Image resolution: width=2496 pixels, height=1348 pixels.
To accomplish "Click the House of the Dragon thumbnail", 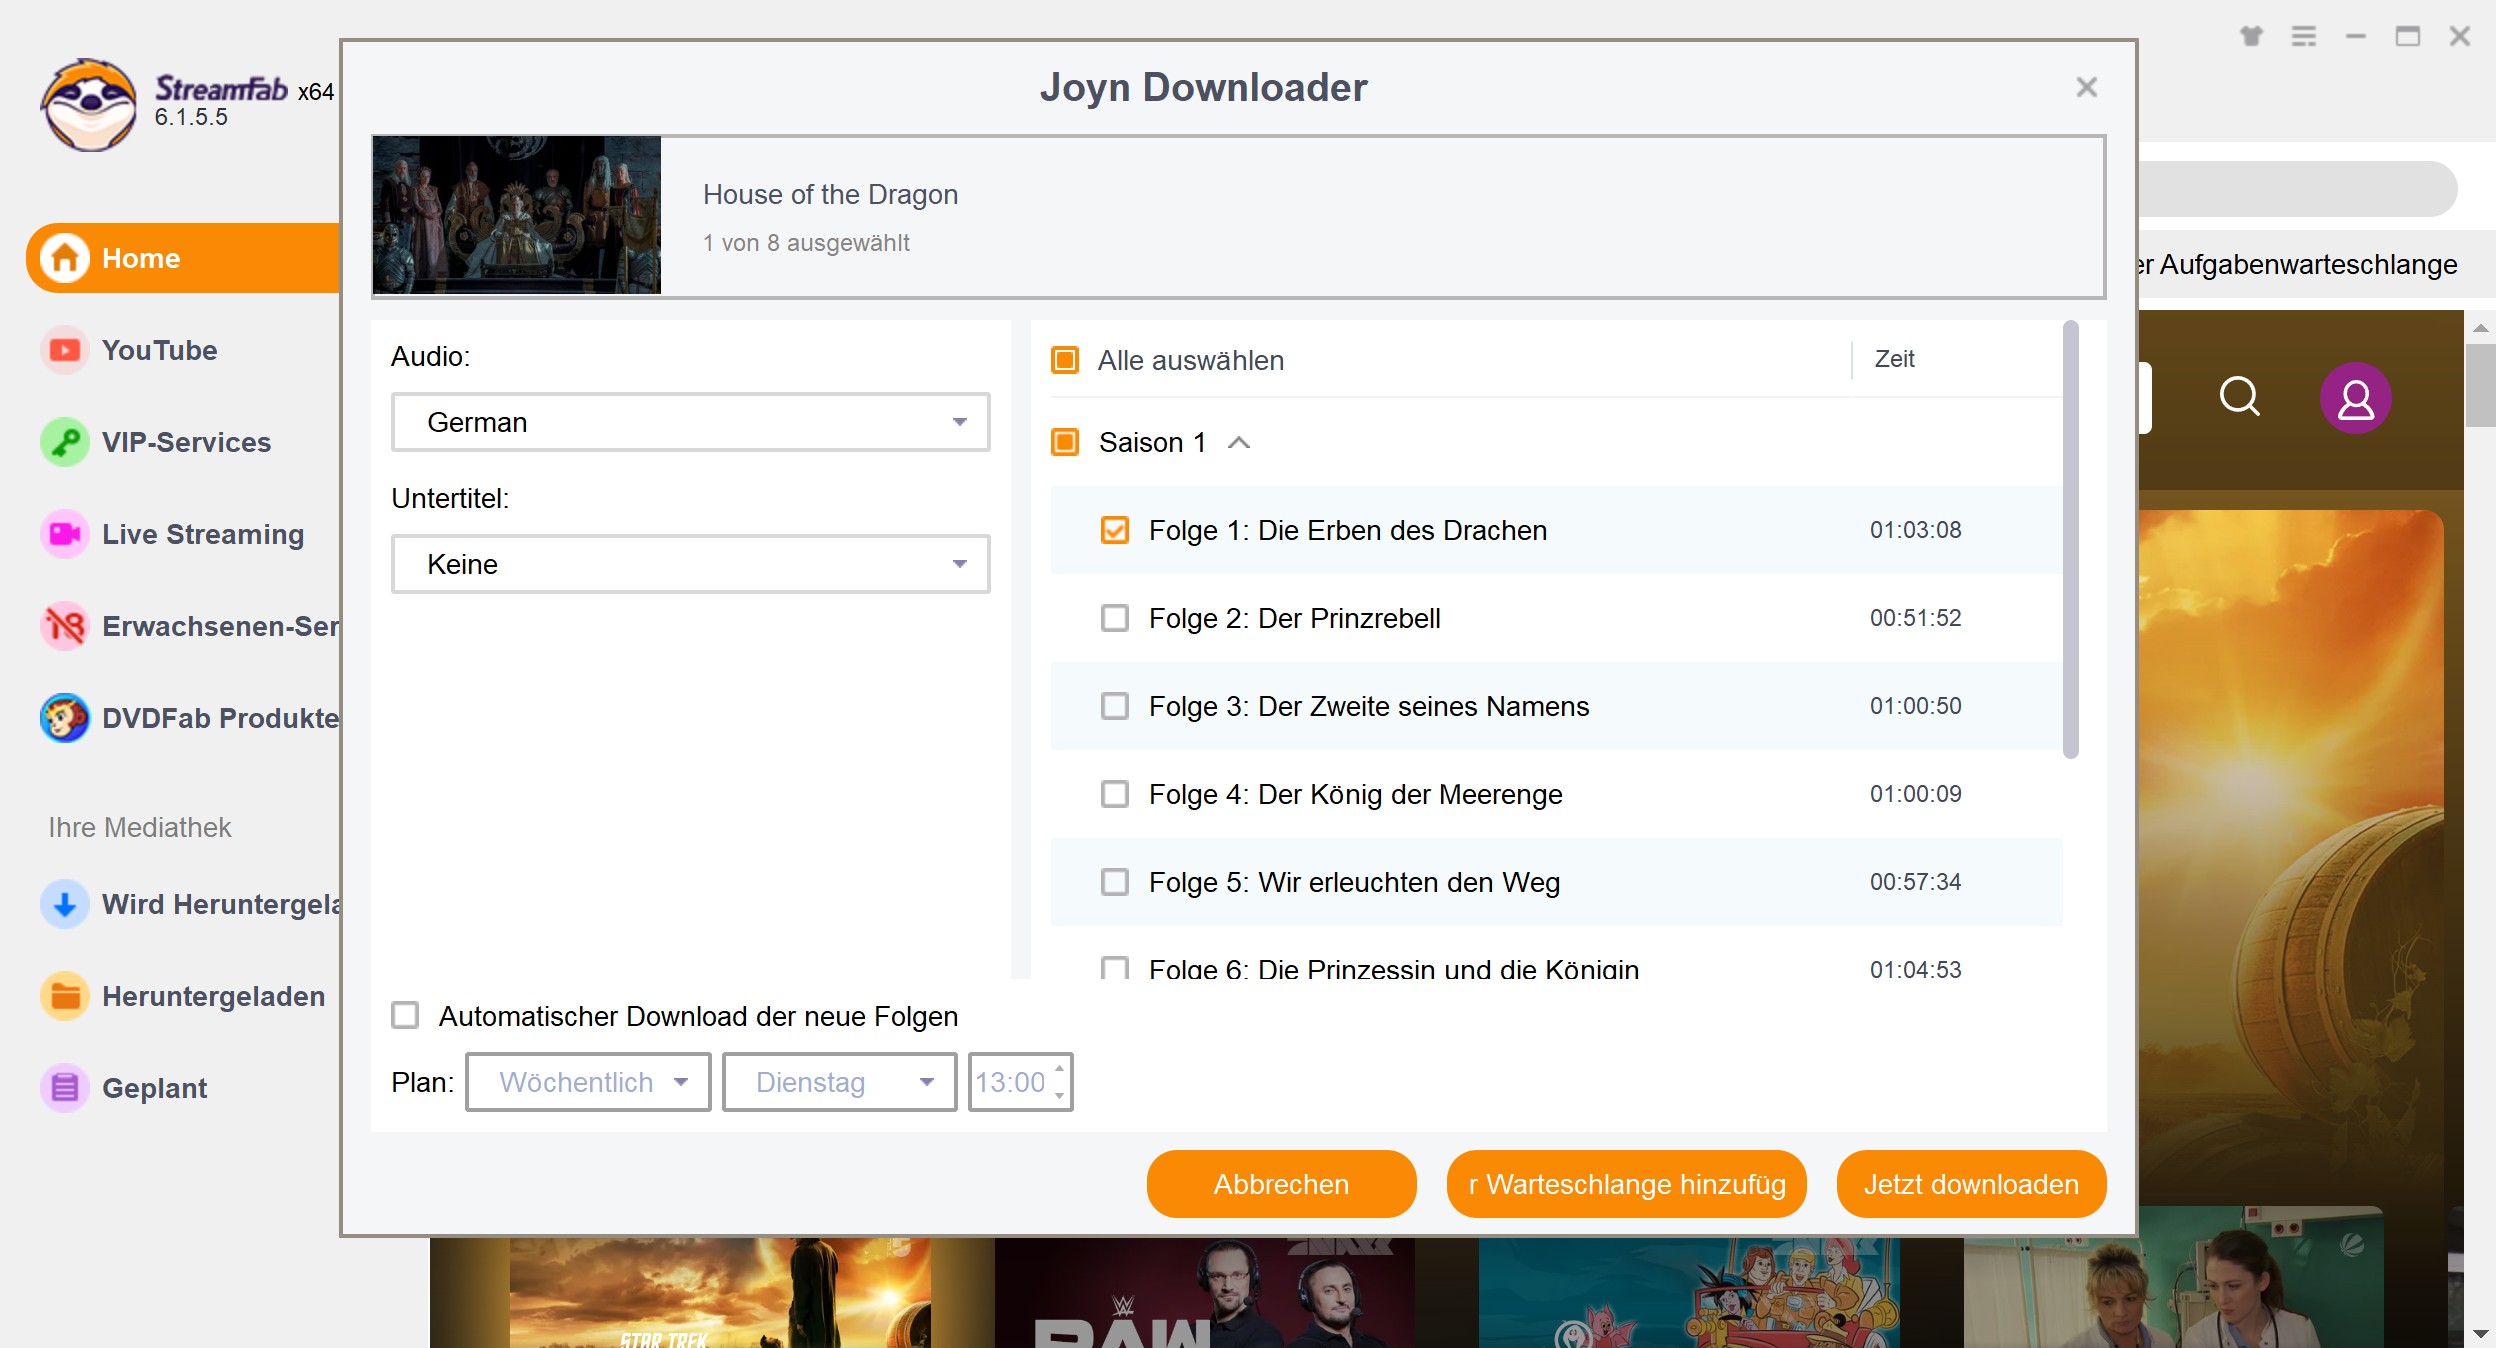I will click(516, 214).
